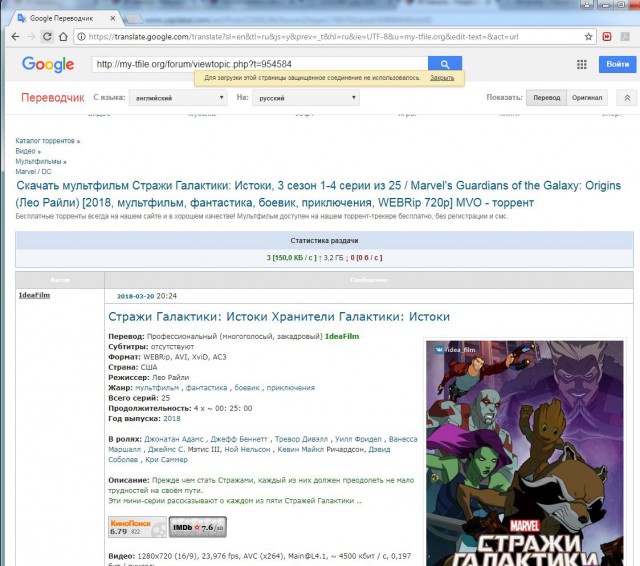The width and height of the screenshot is (640, 566).
Task: Click the post date 2018-03-20
Action: pos(136,296)
